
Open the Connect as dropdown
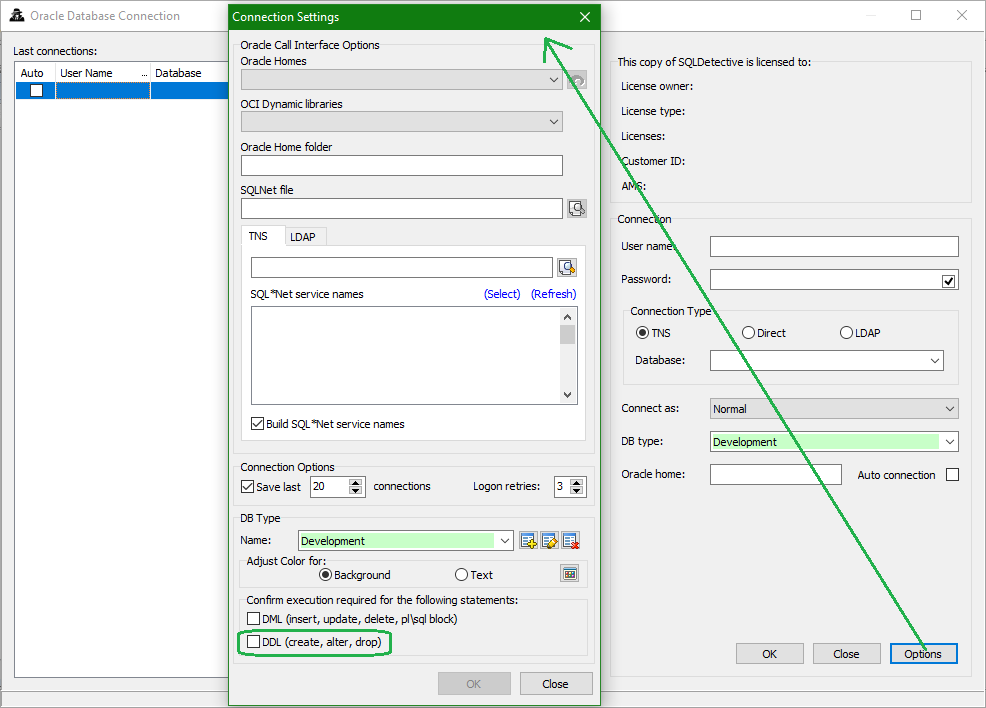coord(950,409)
